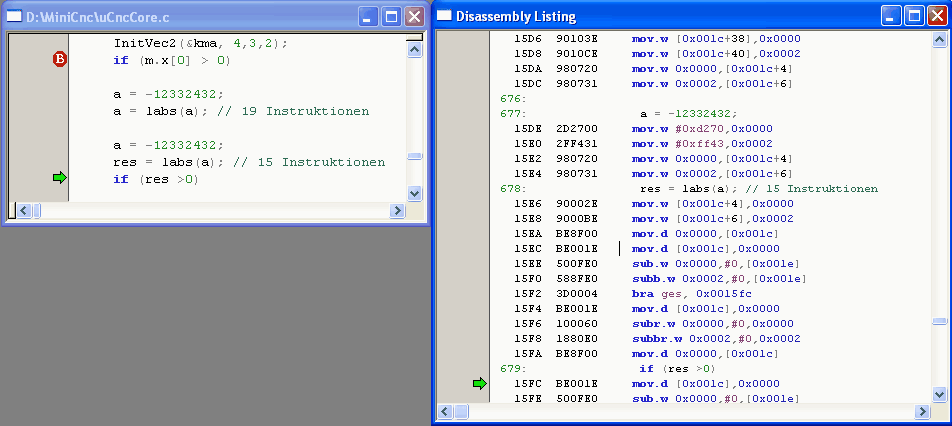Viewport: 952px width, 426px height.
Task: Click disassembly row 15E2 mov.w
Action: click(653, 159)
